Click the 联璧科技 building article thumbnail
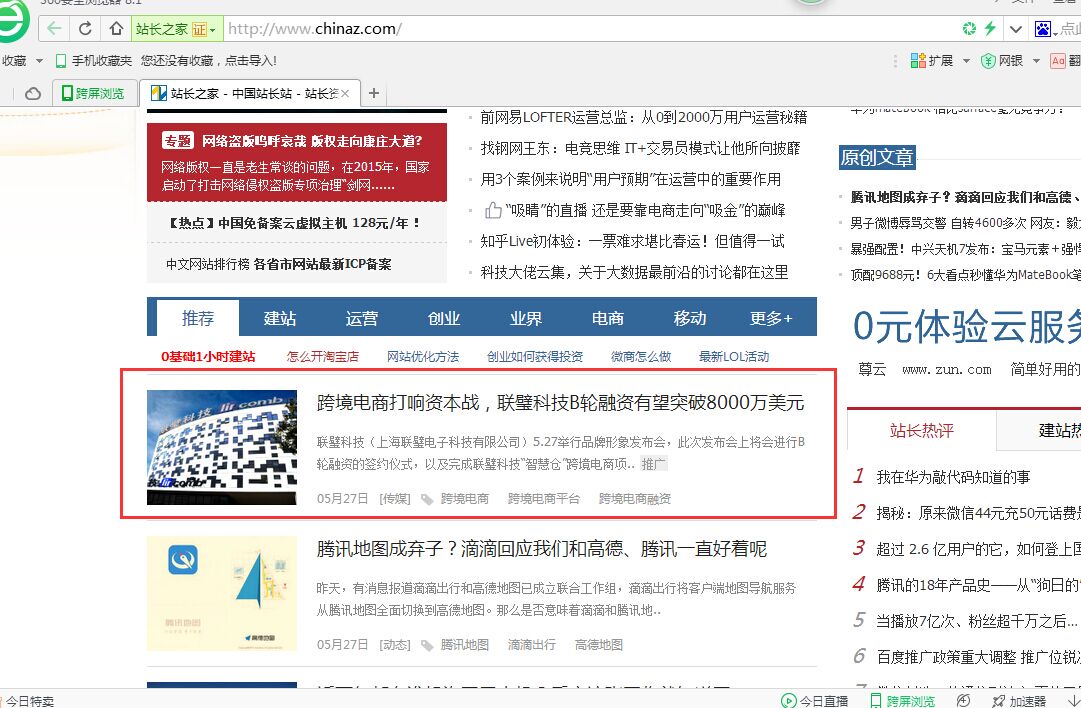 pyautogui.click(x=222, y=447)
